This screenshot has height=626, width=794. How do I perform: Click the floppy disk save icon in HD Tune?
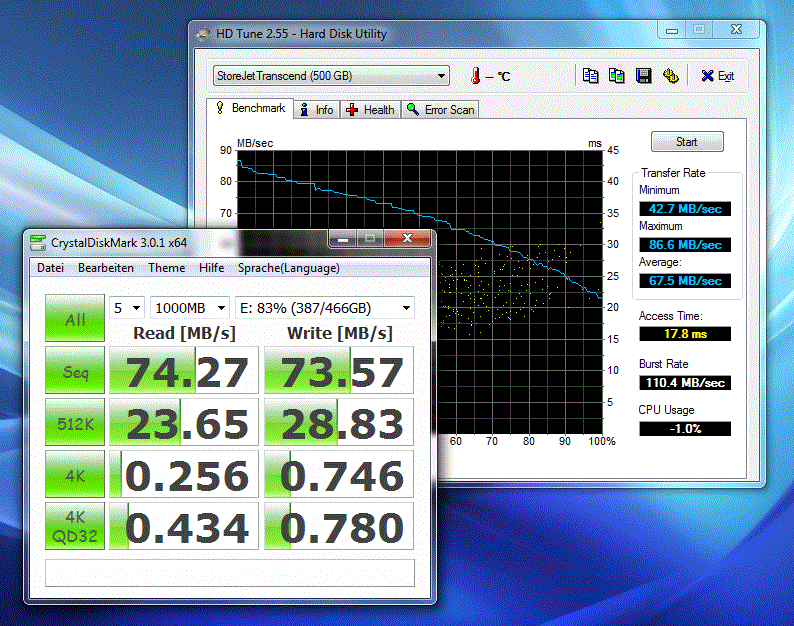643,76
